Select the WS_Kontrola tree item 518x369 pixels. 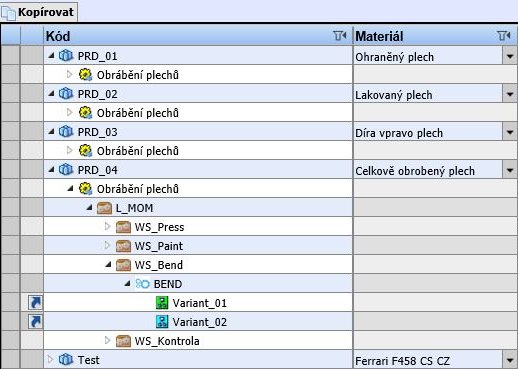point(167,341)
